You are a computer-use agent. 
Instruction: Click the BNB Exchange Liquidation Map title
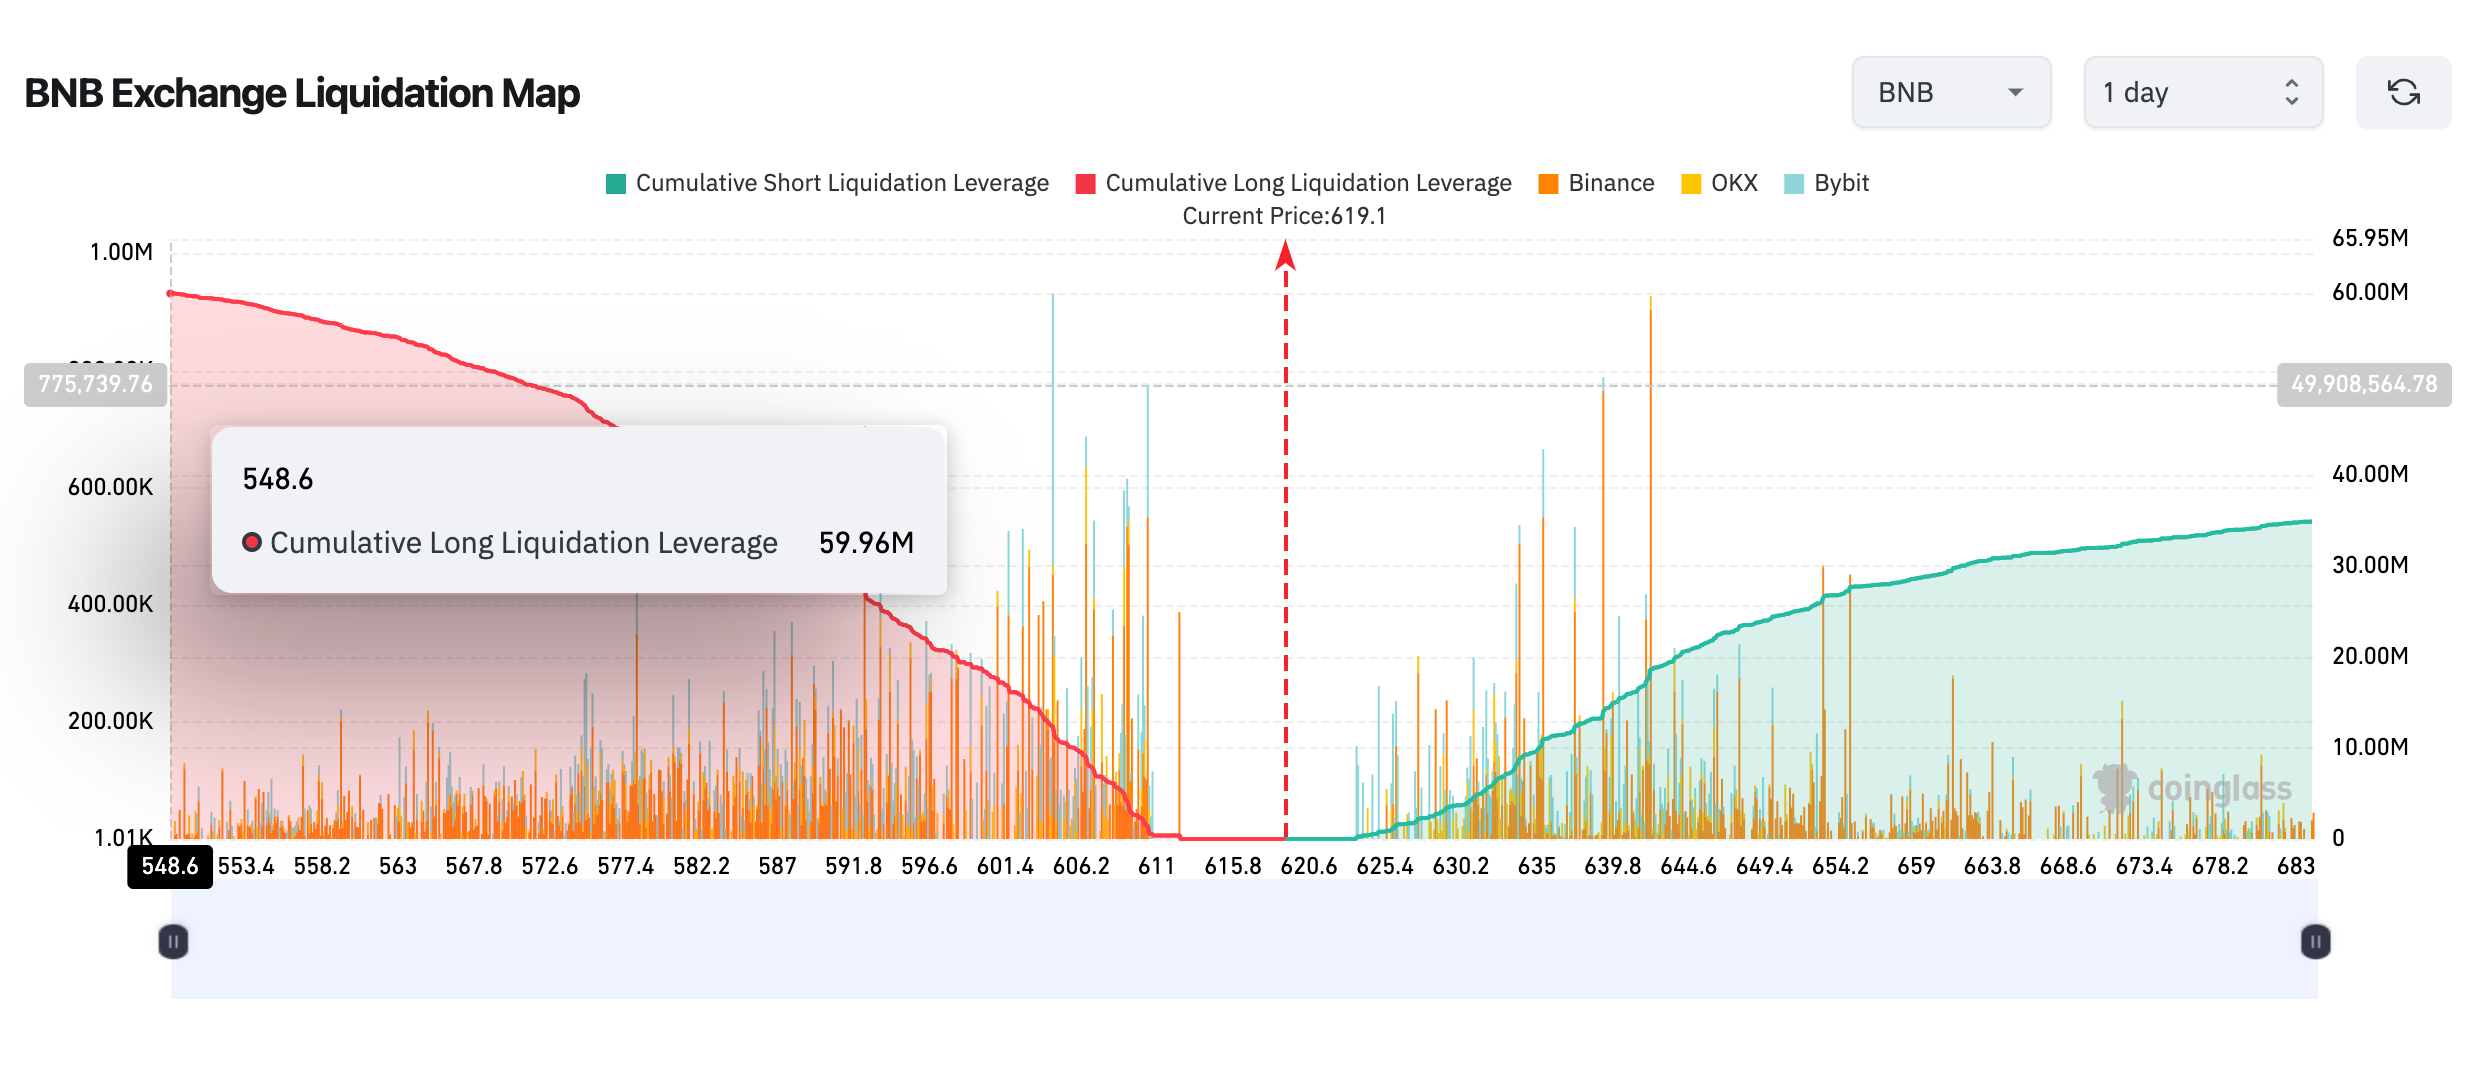[x=302, y=93]
